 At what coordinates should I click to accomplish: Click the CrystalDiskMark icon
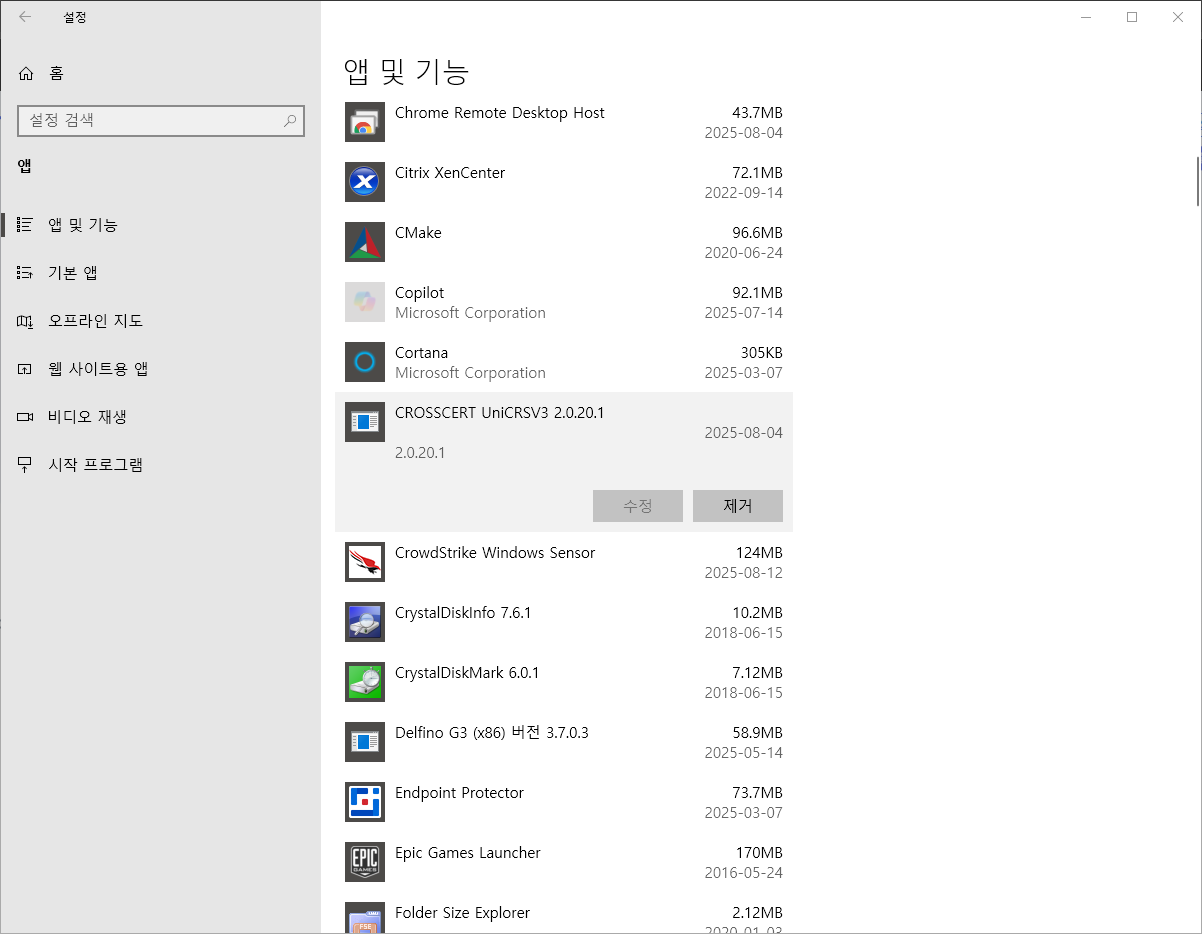(365, 682)
